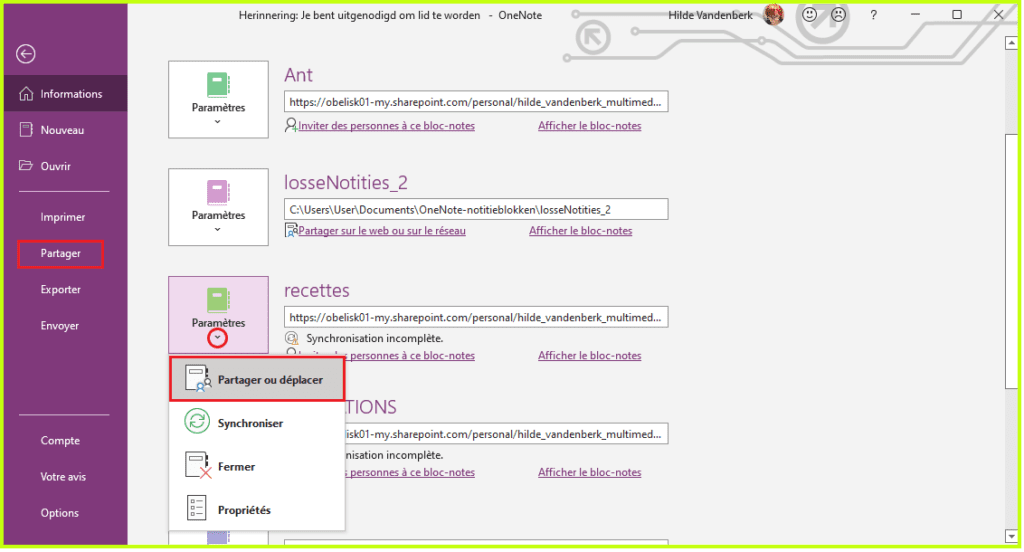The image size is (1024, 552).
Task: Open Compte in the sidebar
Action: [x=60, y=440]
